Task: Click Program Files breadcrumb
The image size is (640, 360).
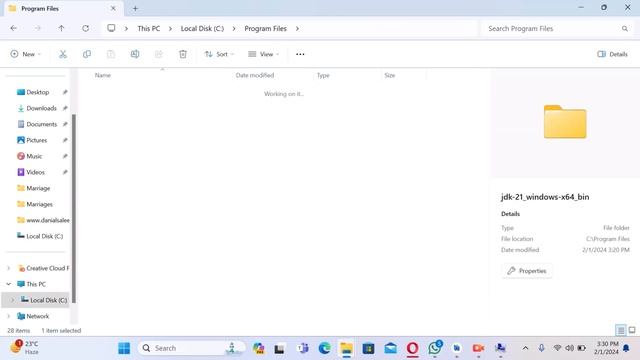Action: click(265, 29)
